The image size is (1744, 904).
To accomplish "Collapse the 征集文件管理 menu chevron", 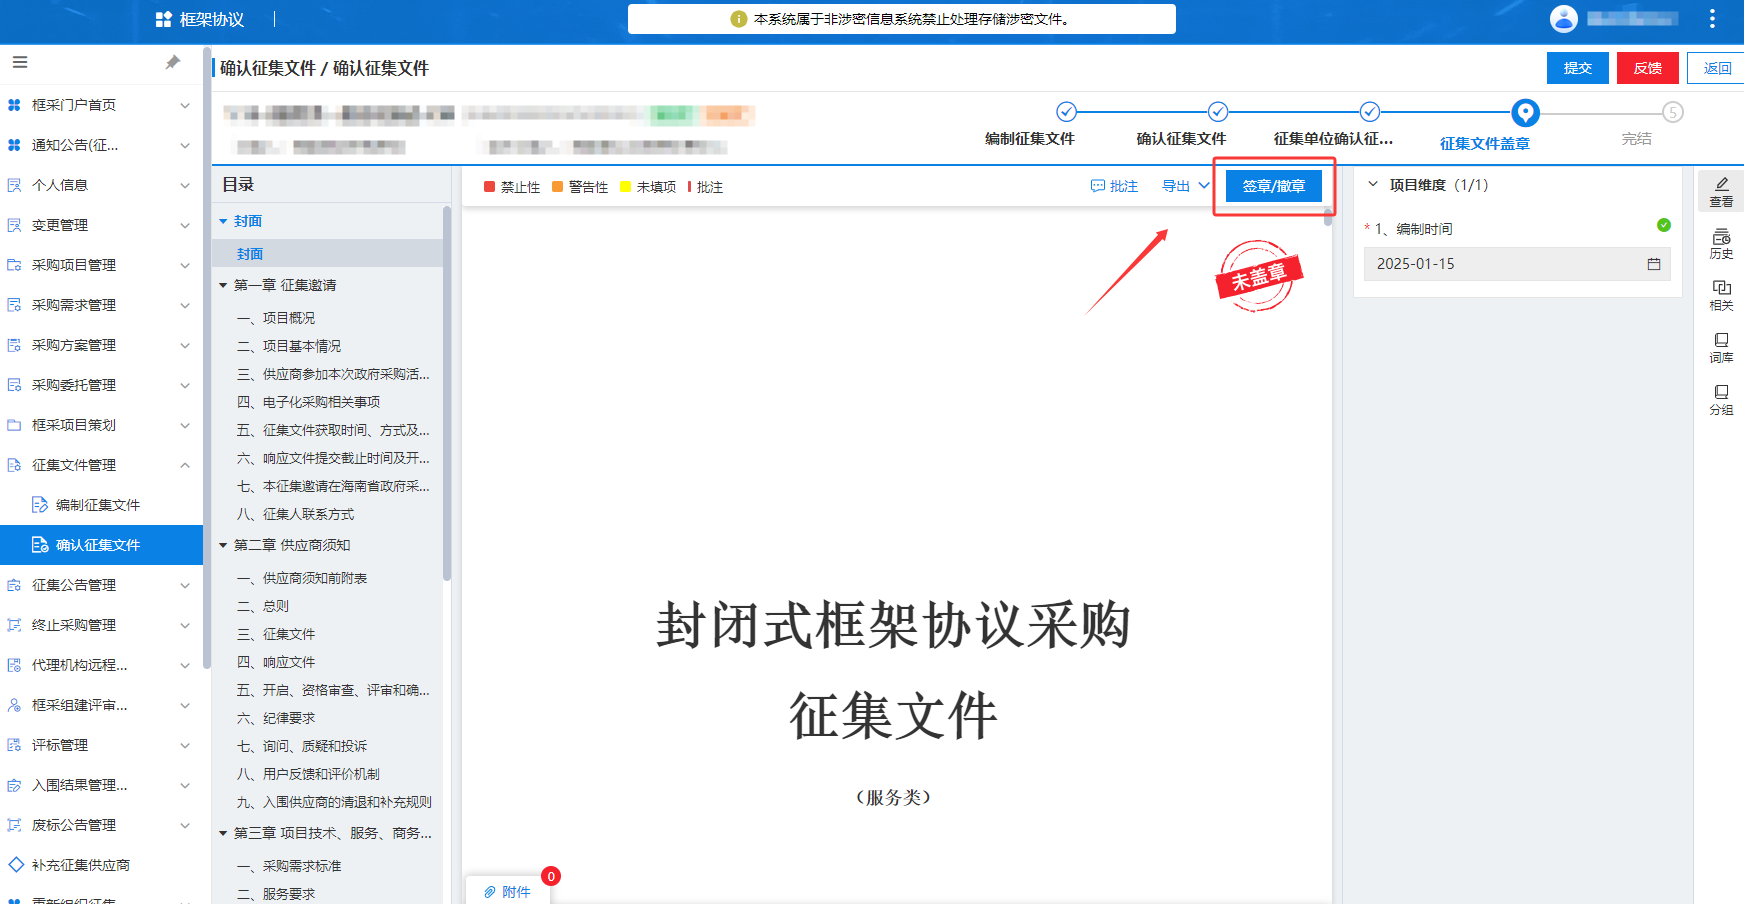I will pyautogui.click(x=185, y=465).
